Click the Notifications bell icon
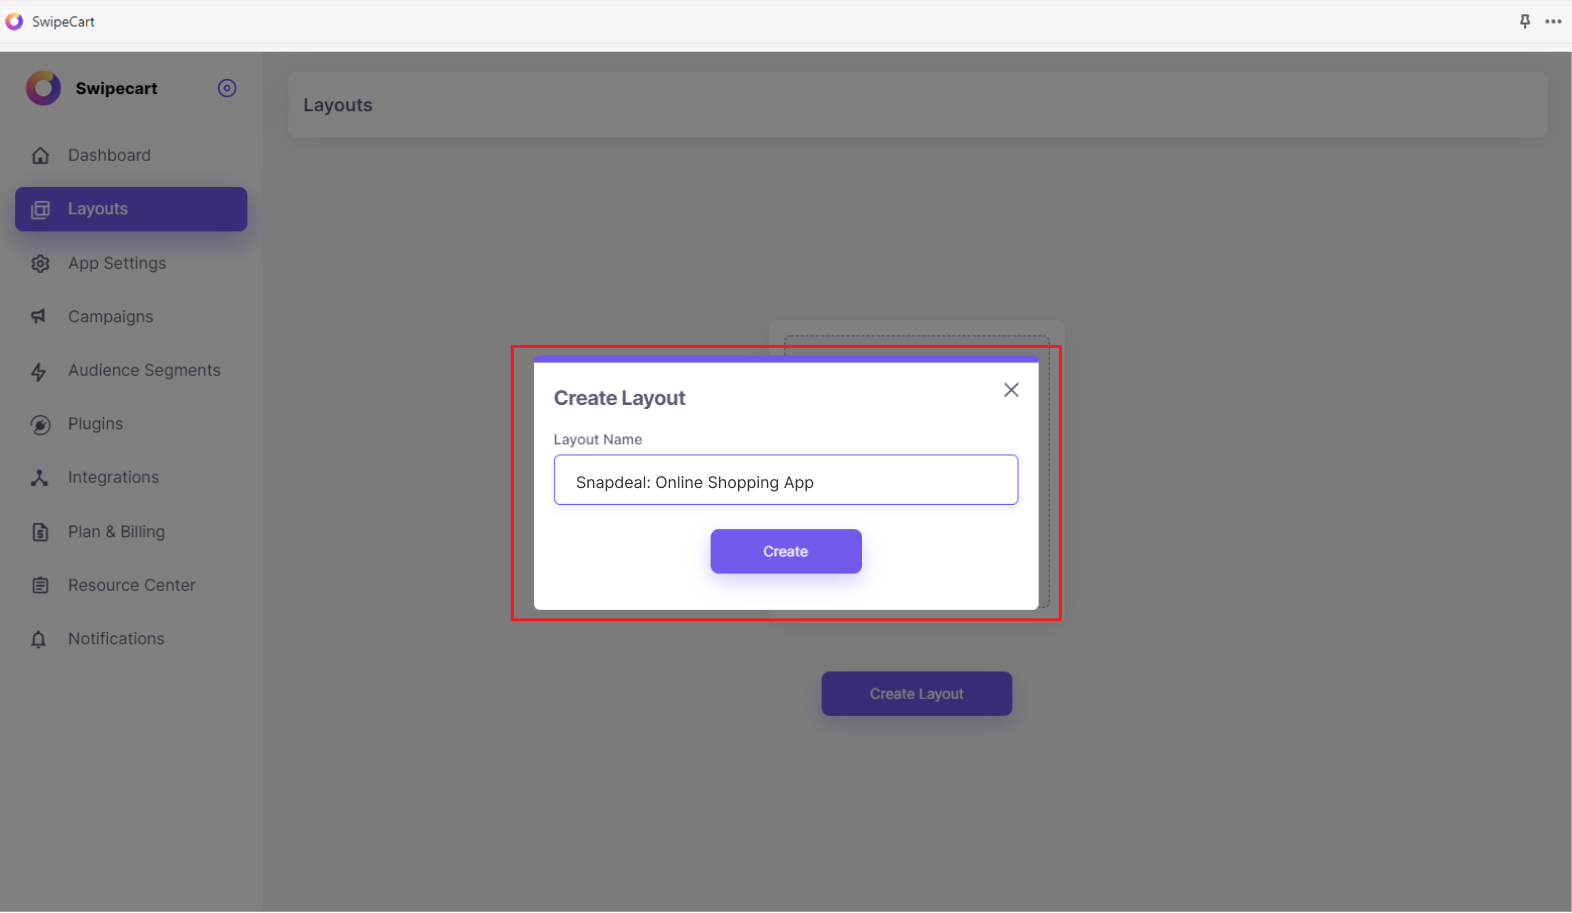Viewport: 1572px width, 913px height. 39,639
